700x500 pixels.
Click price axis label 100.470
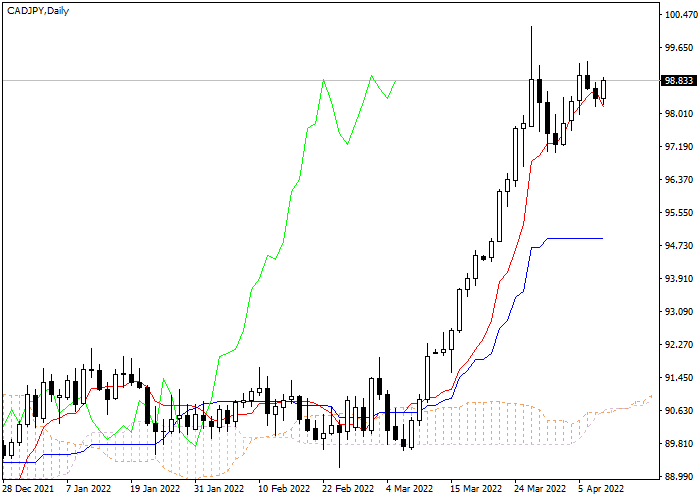point(681,15)
